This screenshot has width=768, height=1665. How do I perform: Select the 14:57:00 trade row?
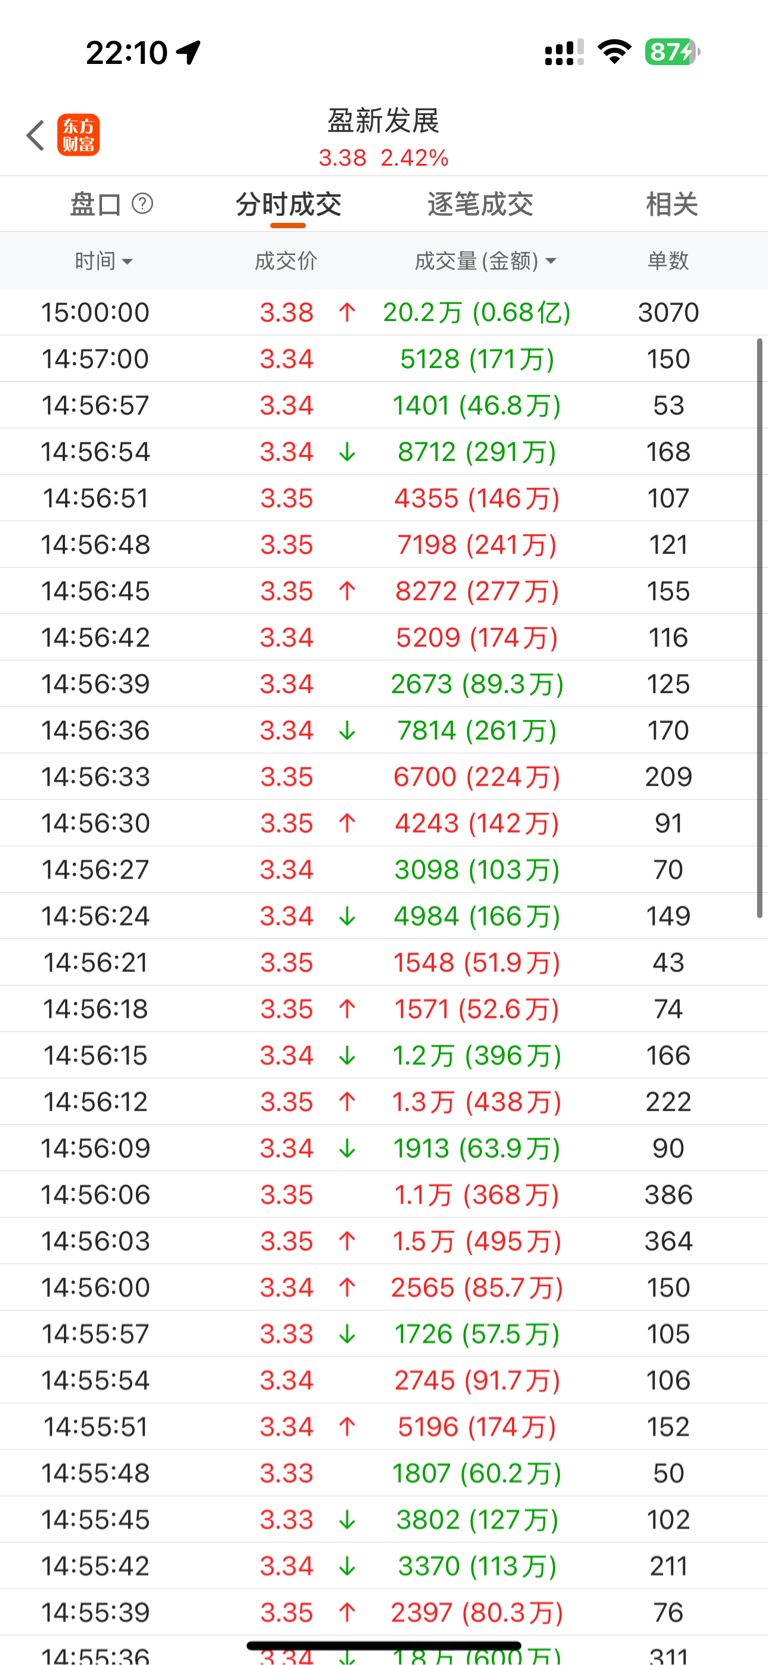pos(384,359)
